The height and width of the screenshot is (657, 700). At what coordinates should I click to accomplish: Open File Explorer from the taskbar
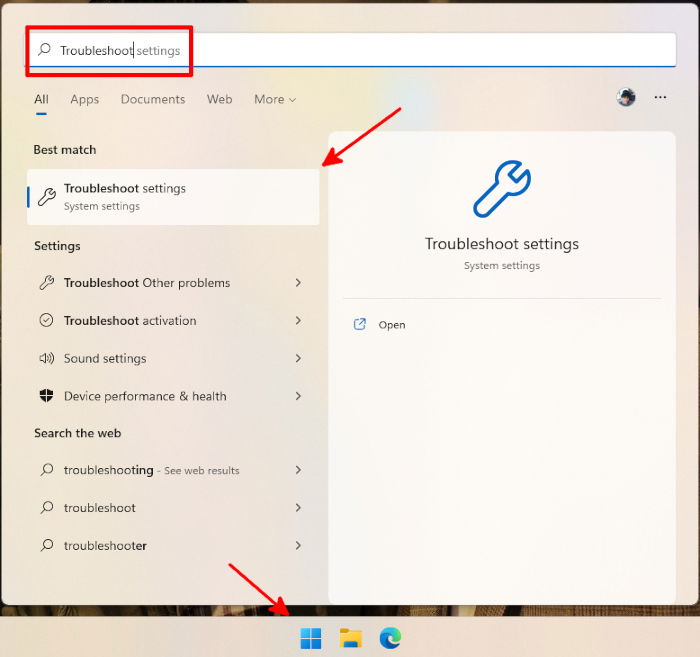point(350,638)
